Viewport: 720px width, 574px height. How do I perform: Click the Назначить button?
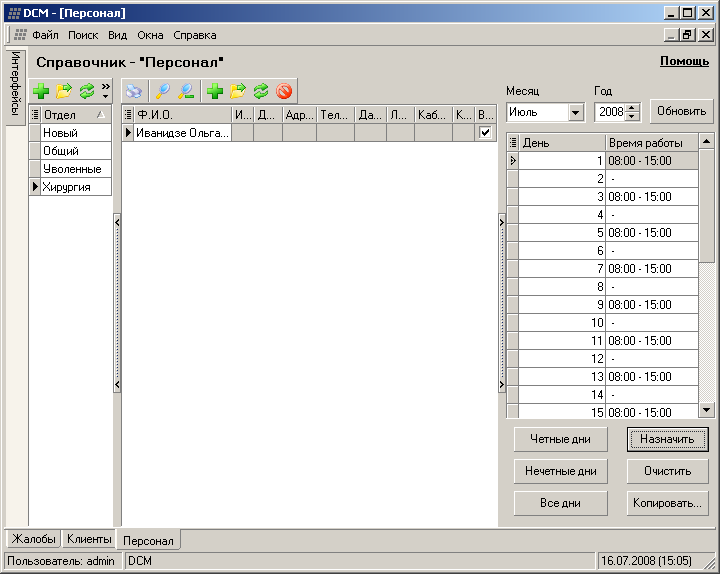[667, 439]
